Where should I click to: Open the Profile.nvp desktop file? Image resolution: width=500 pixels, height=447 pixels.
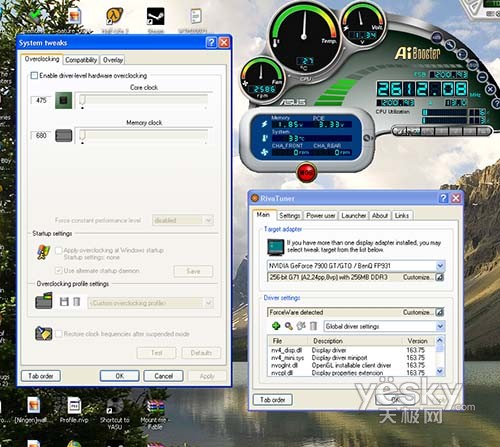[x=74, y=410]
